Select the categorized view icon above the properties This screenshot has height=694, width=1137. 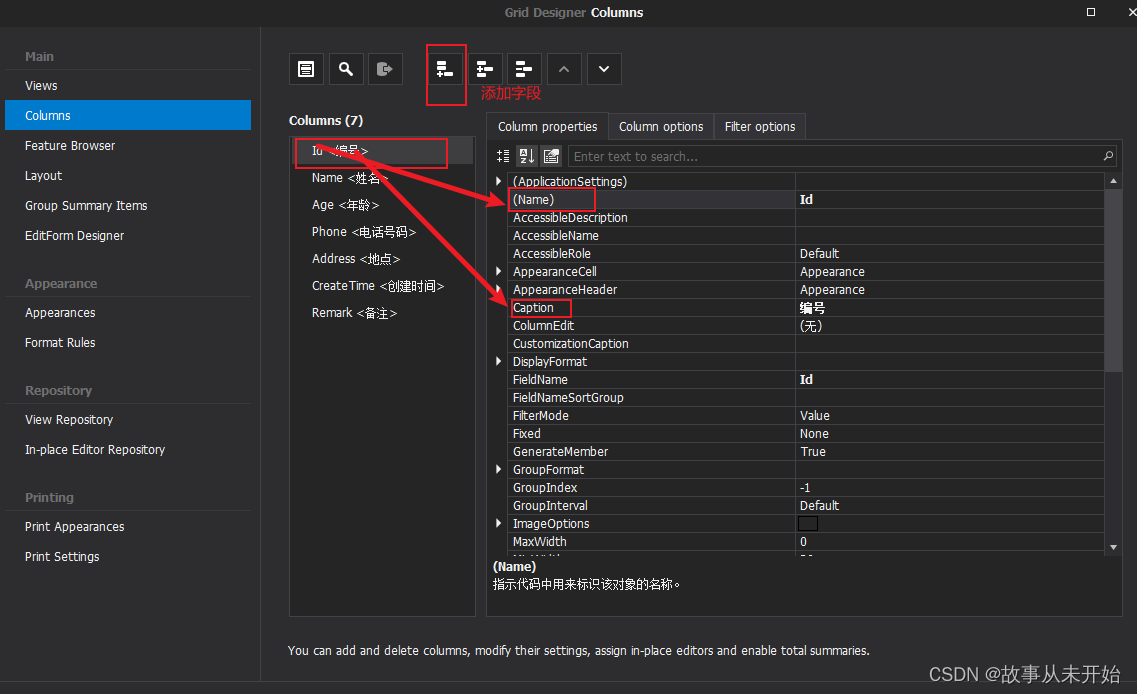(x=502, y=155)
